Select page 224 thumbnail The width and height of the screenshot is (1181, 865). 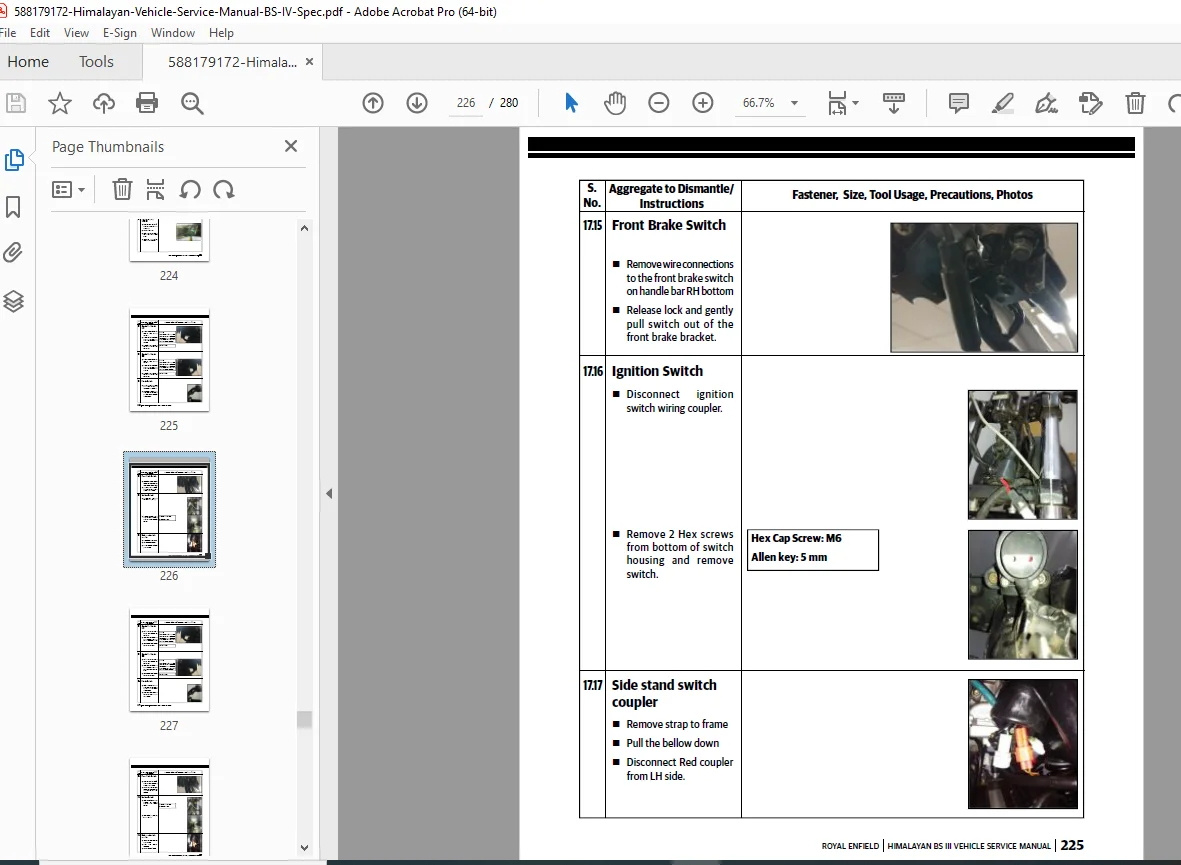tap(169, 240)
